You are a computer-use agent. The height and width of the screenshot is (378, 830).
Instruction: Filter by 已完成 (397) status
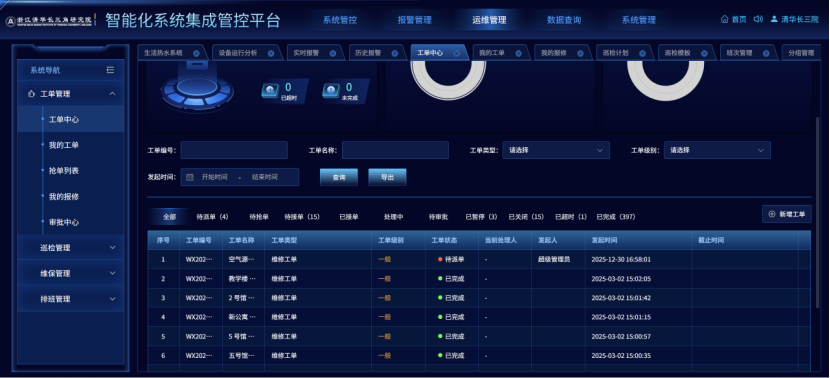(x=616, y=217)
